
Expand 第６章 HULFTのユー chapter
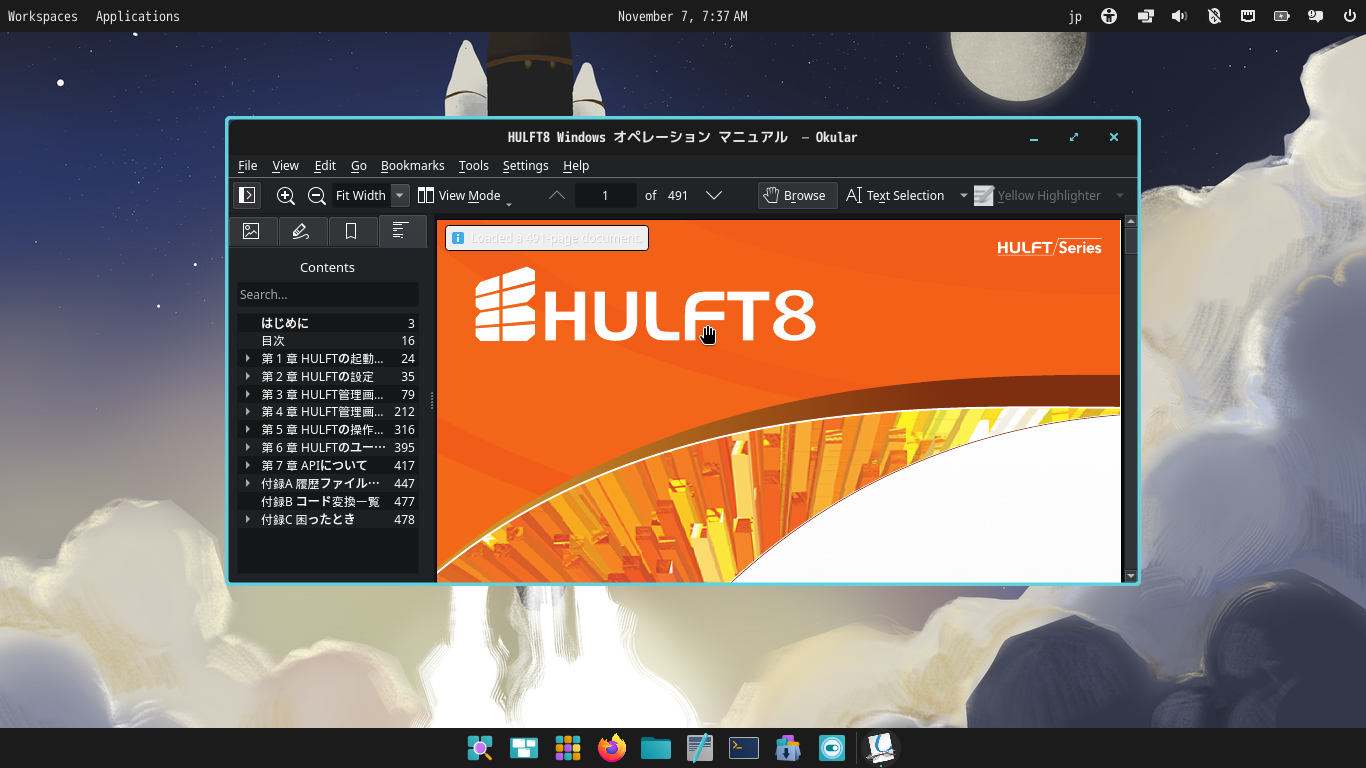[x=248, y=448]
